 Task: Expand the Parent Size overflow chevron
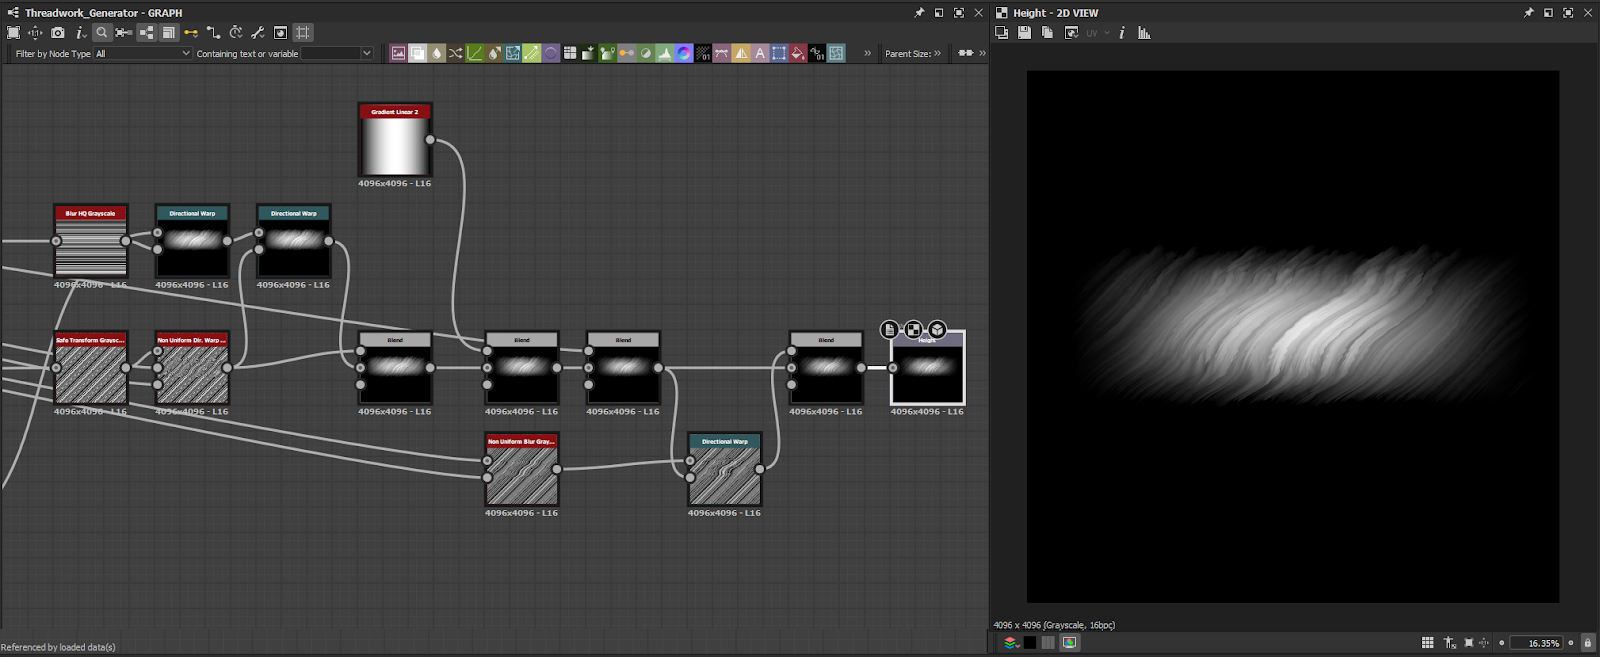click(x=937, y=54)
